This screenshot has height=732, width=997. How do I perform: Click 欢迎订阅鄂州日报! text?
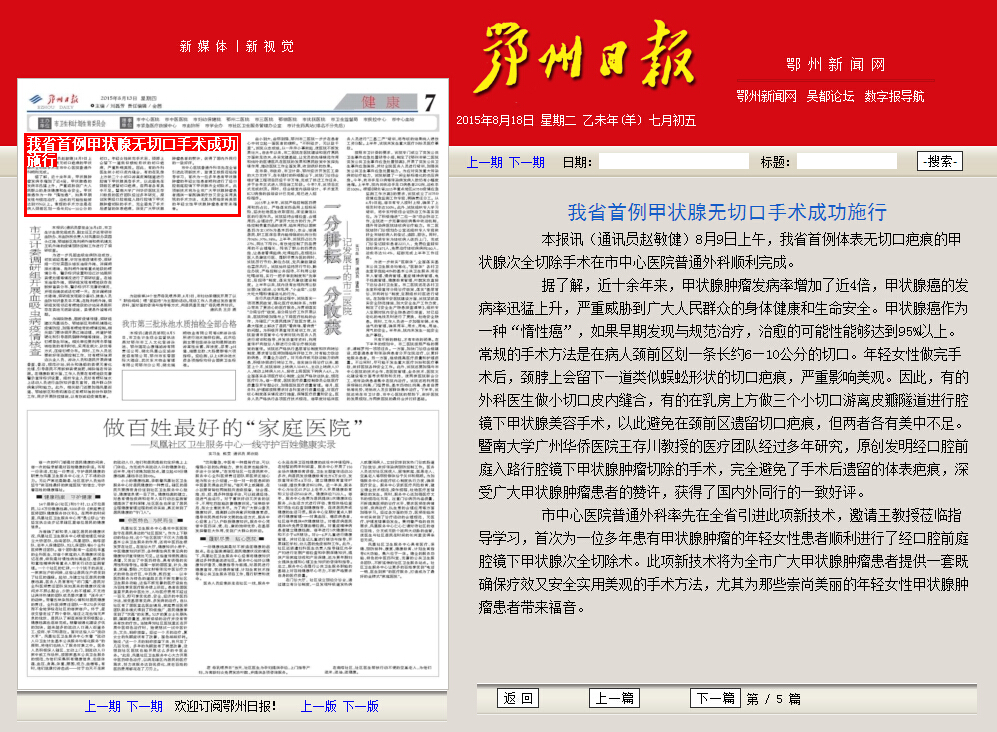(225, 707)
